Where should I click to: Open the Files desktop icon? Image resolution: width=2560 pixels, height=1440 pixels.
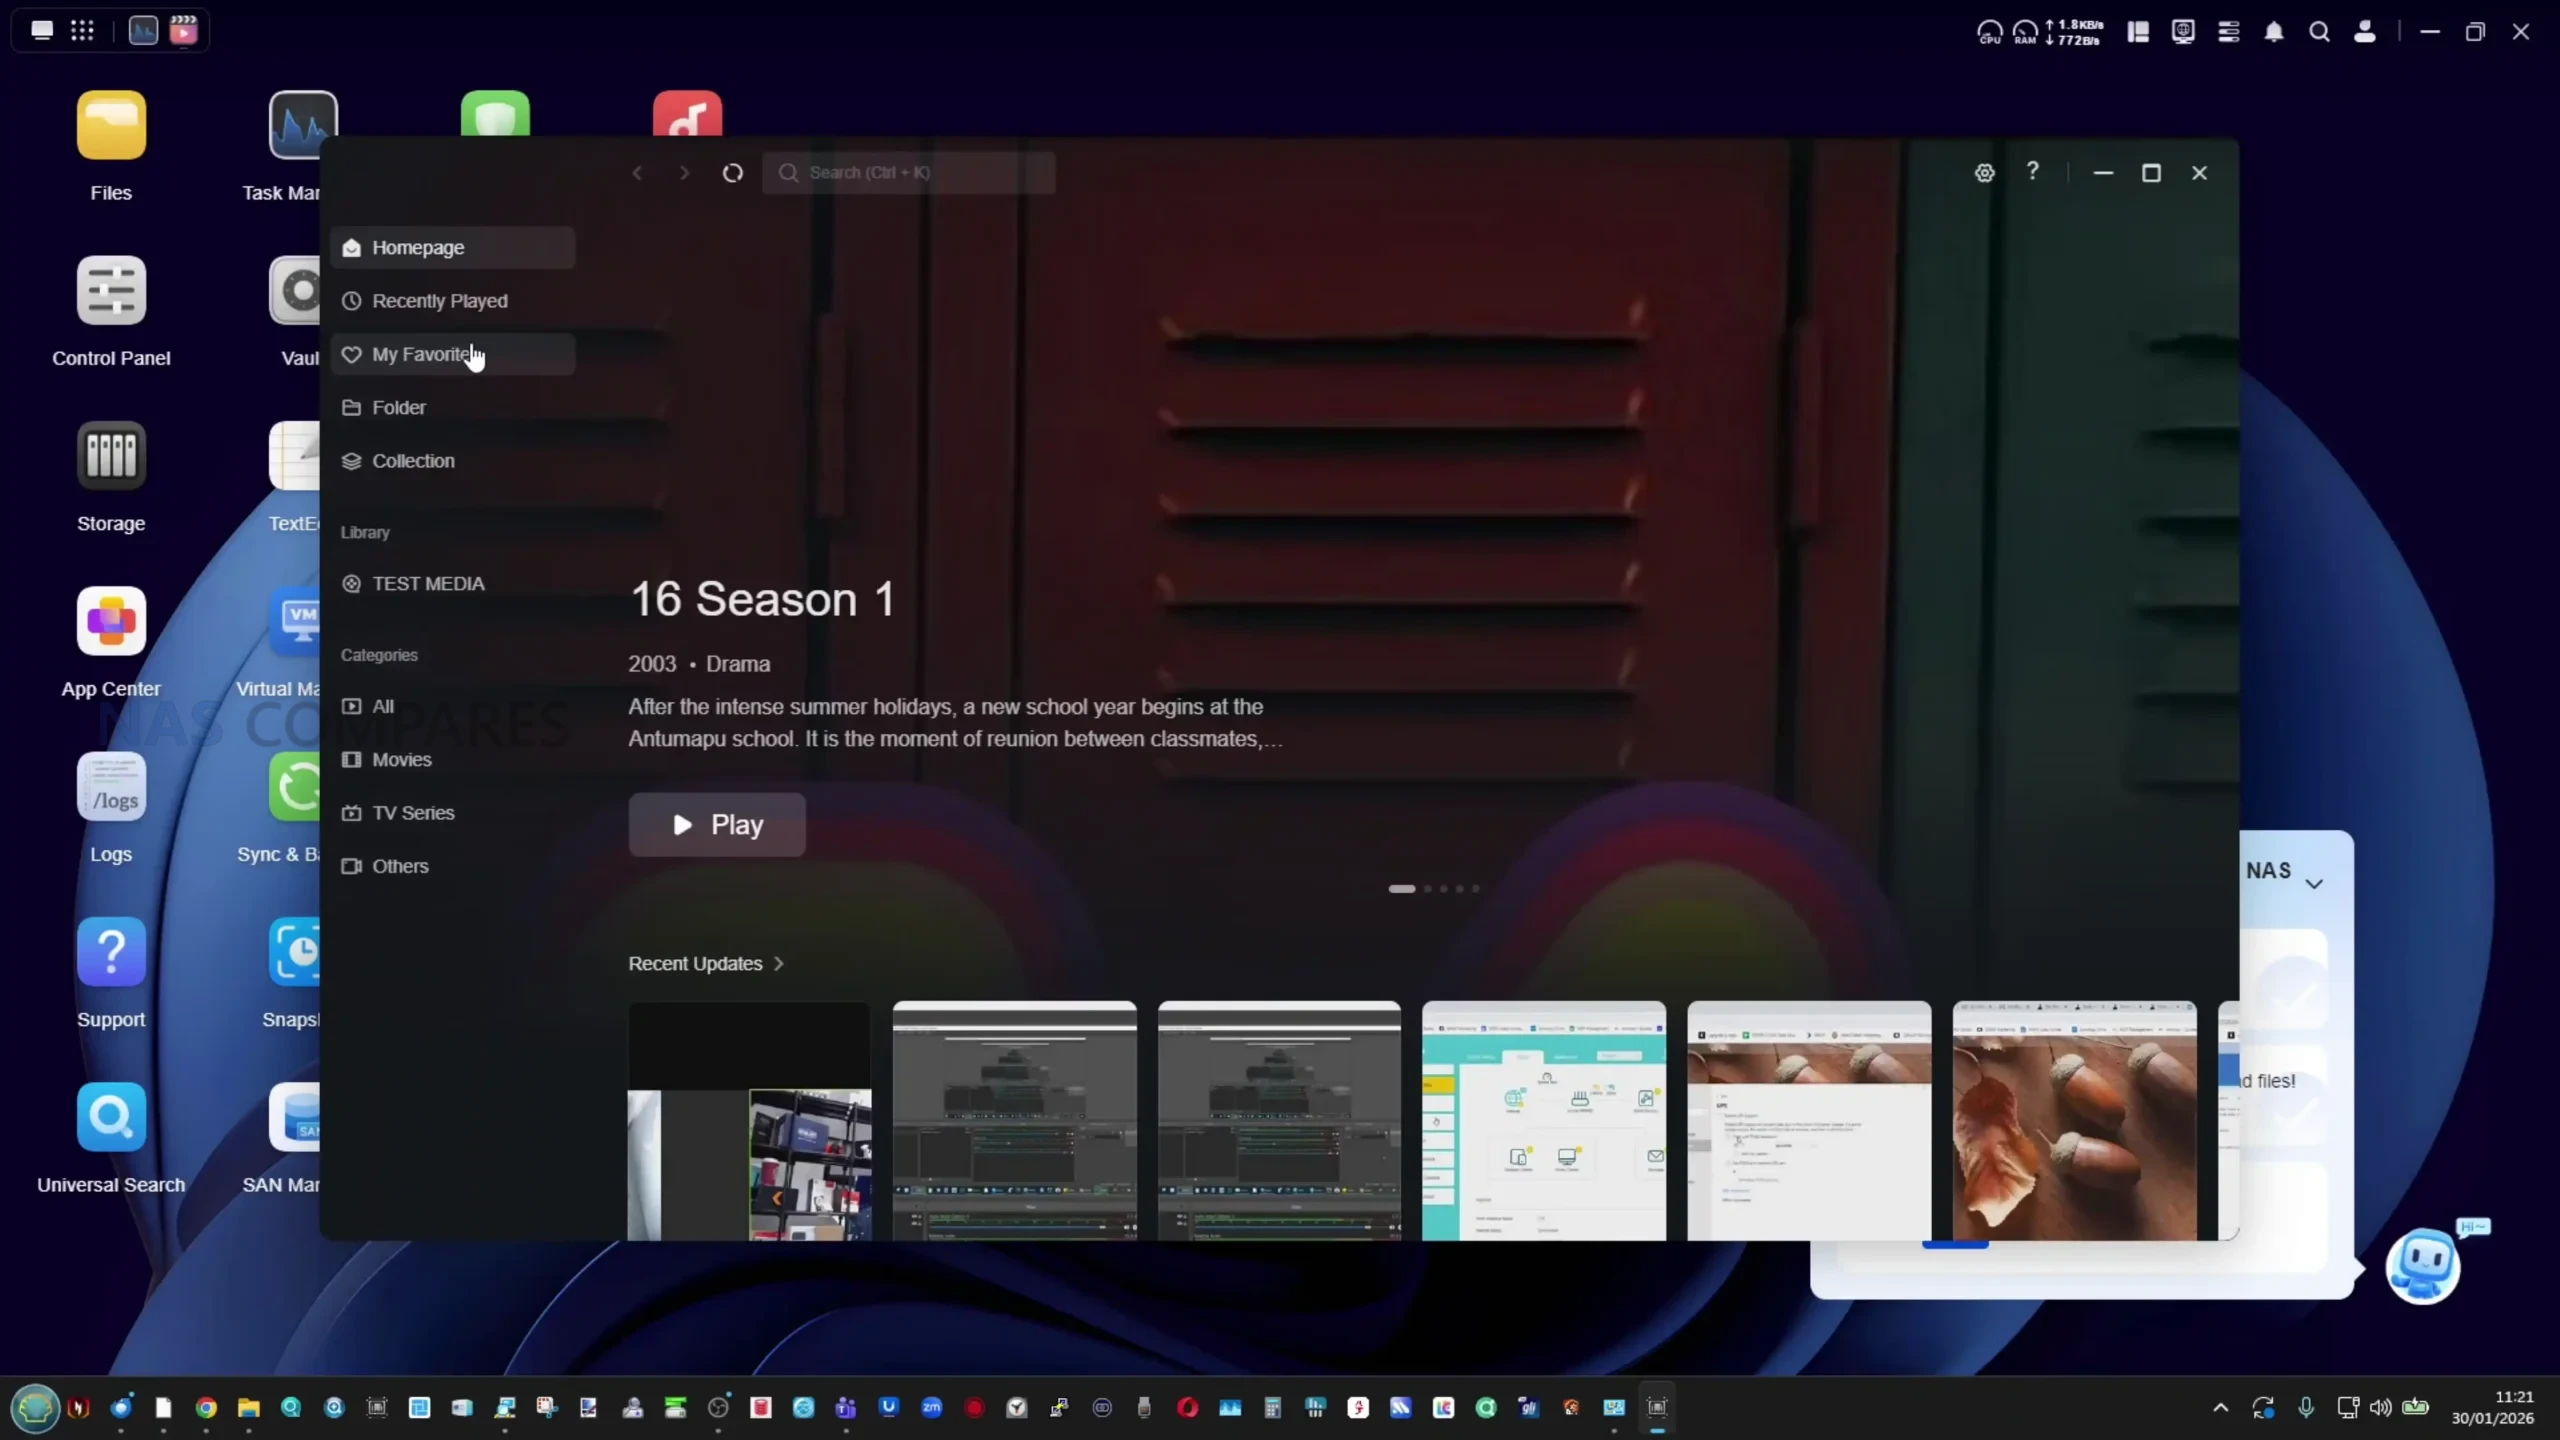pos(111,127)
